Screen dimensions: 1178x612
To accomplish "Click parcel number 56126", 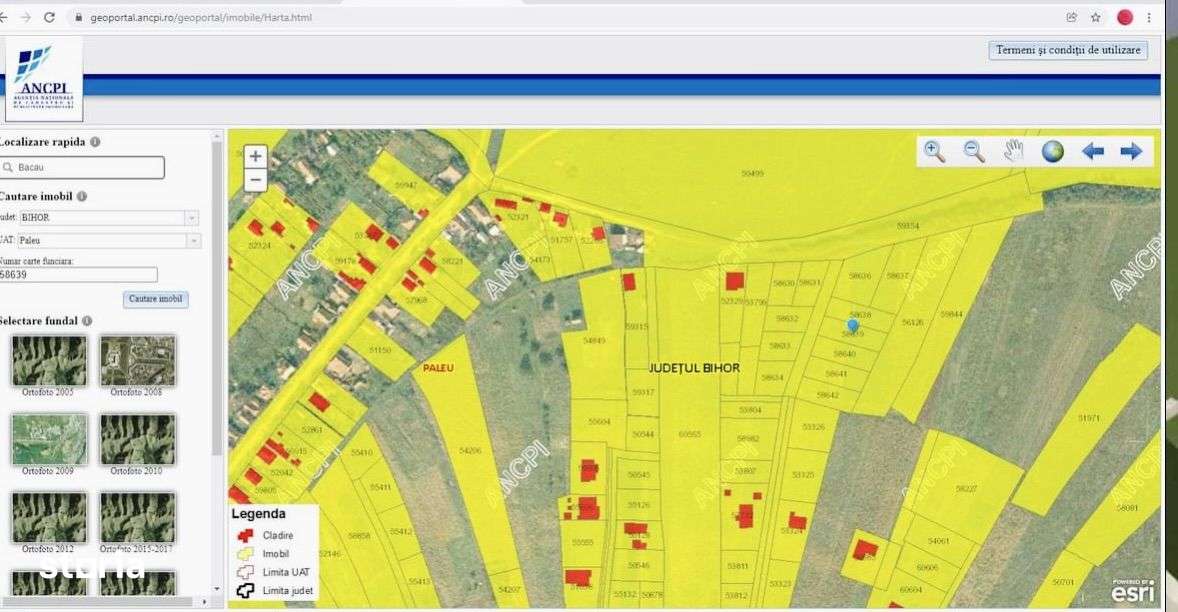I will 913,322.
